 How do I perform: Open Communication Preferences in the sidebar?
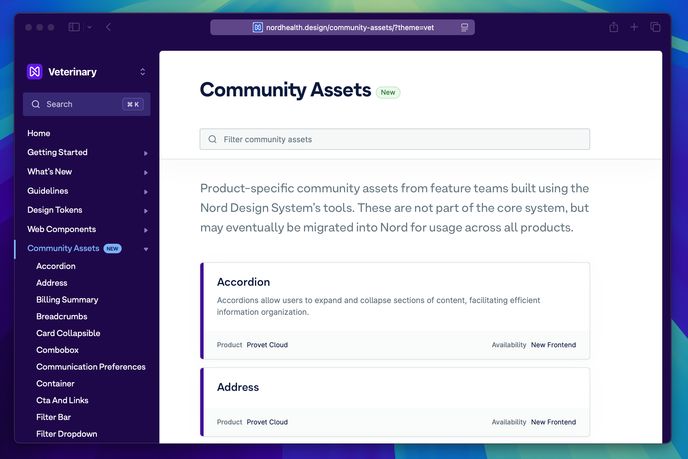[91, 366]
